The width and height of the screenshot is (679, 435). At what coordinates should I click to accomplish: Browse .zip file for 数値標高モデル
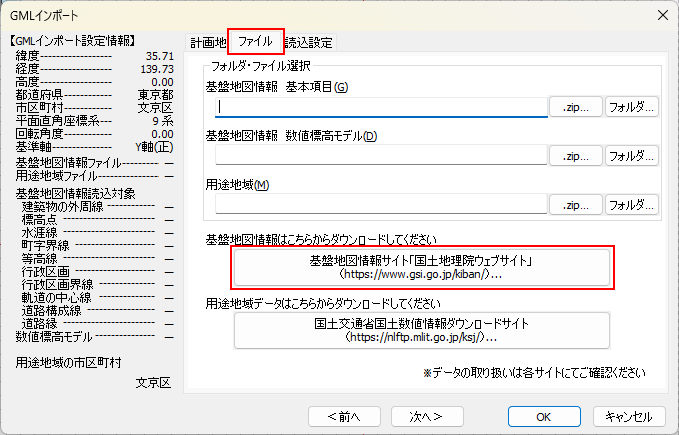click(x=576, y=155)
